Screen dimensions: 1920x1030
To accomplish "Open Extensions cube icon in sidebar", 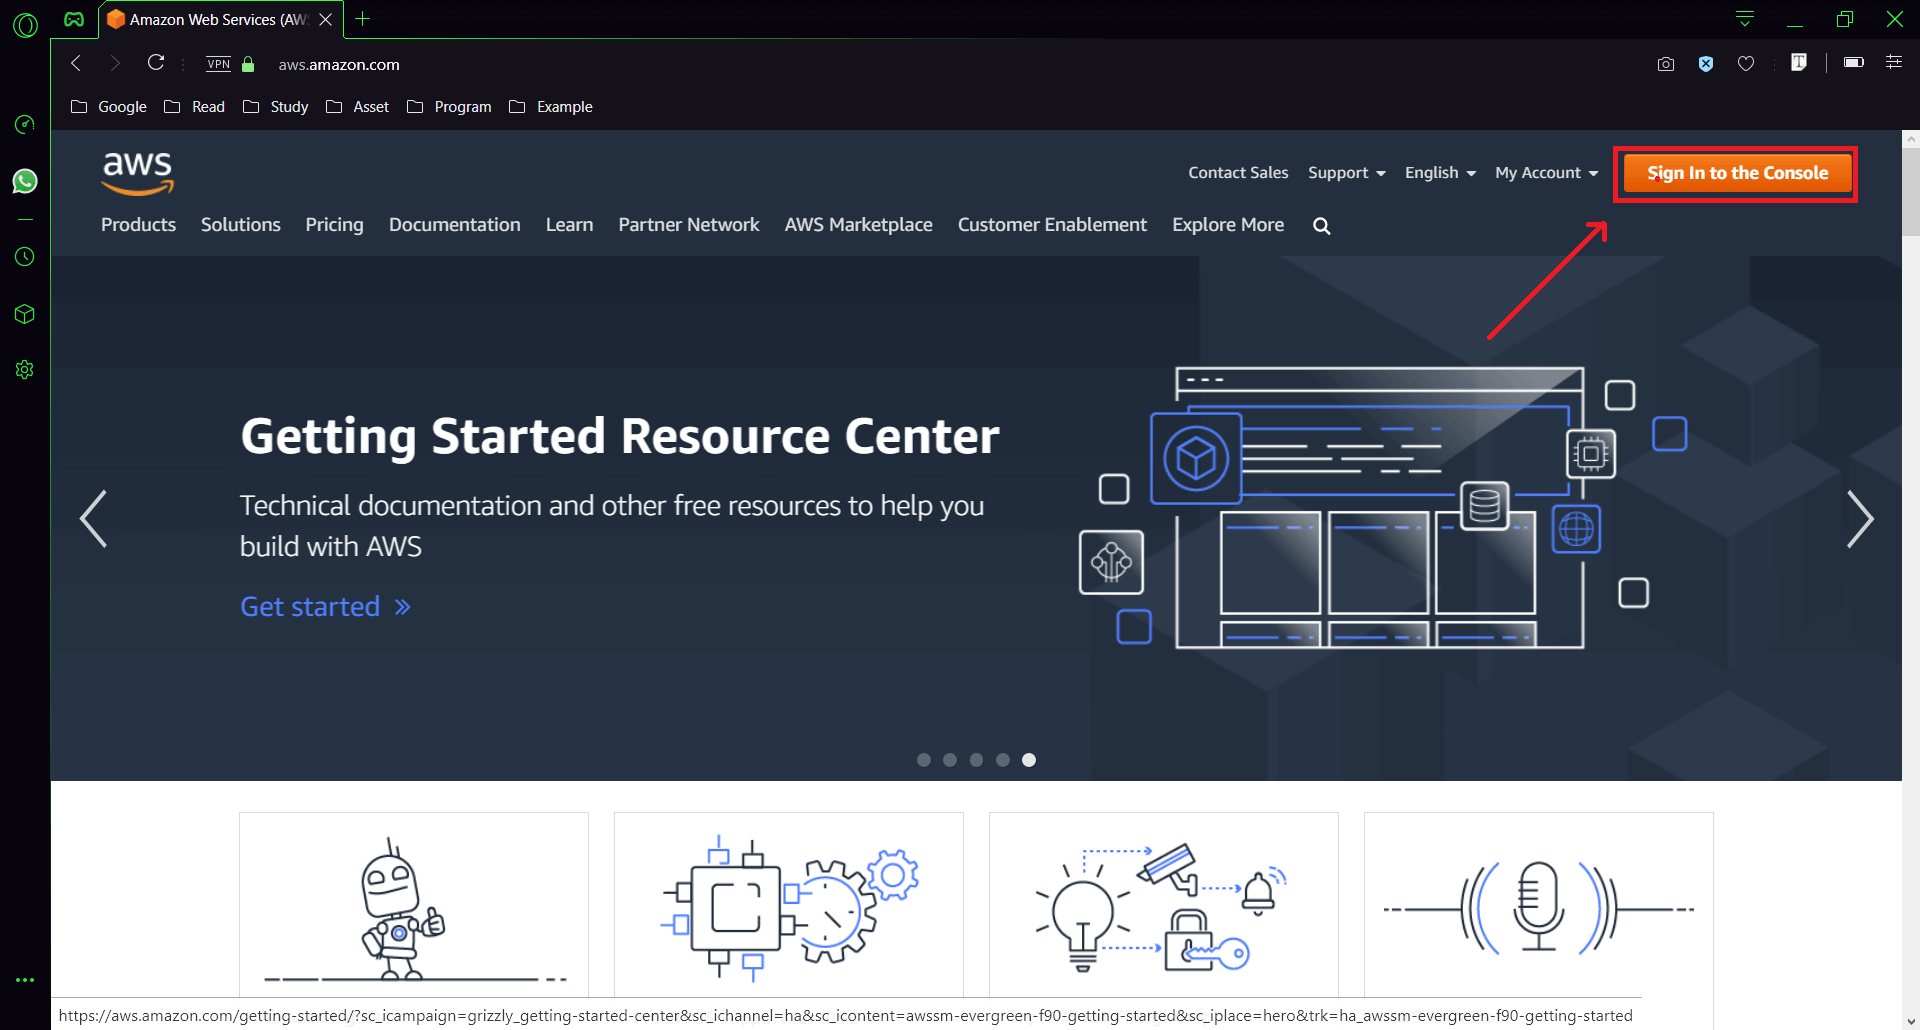I will coord(25,314).
